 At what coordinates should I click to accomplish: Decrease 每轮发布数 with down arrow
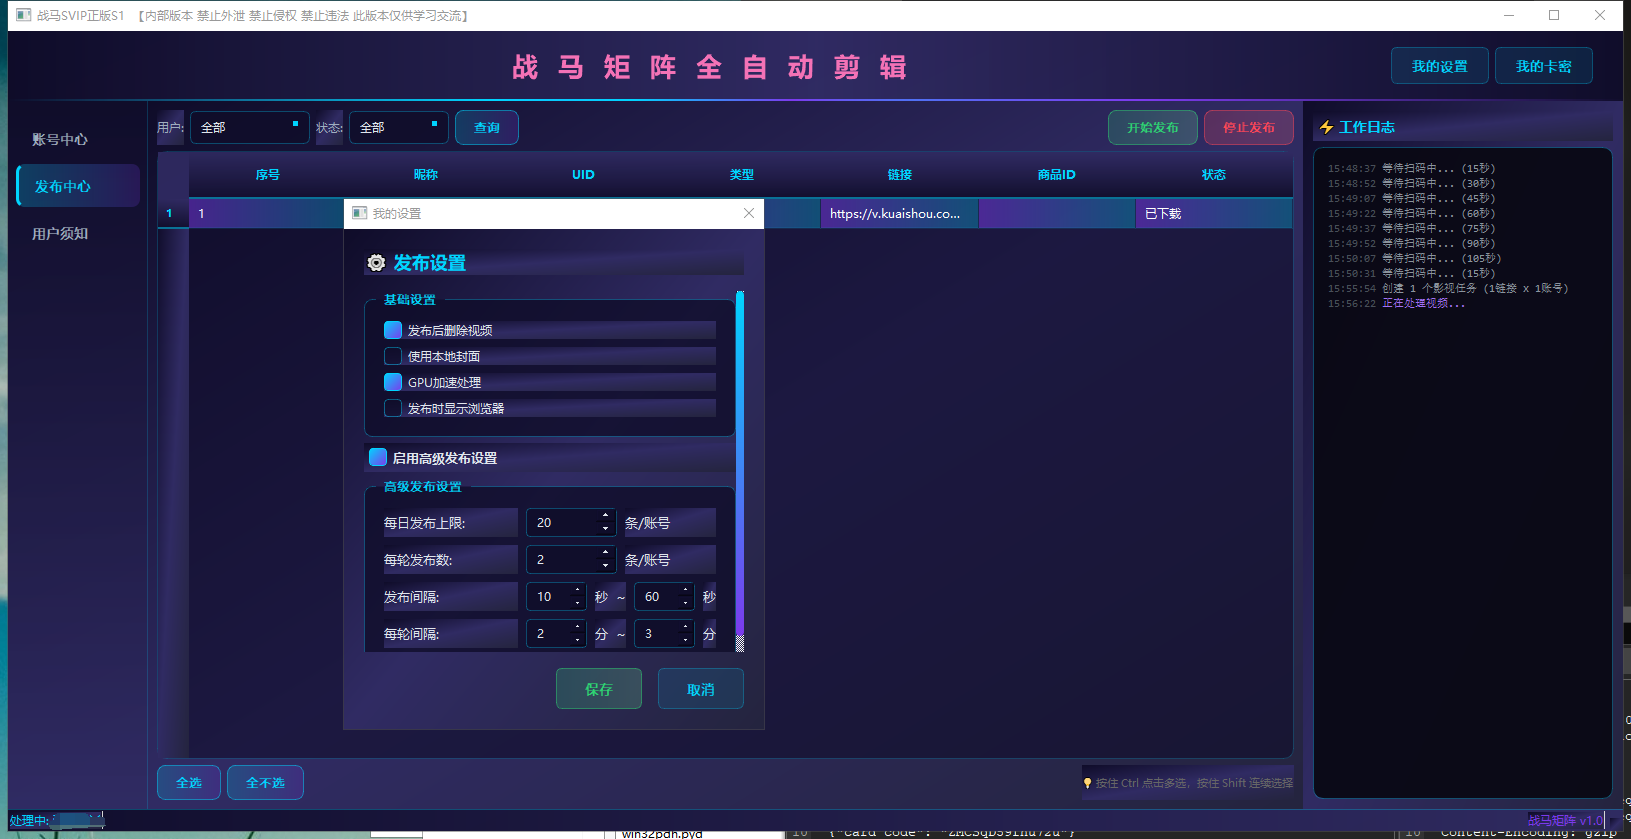605,566
